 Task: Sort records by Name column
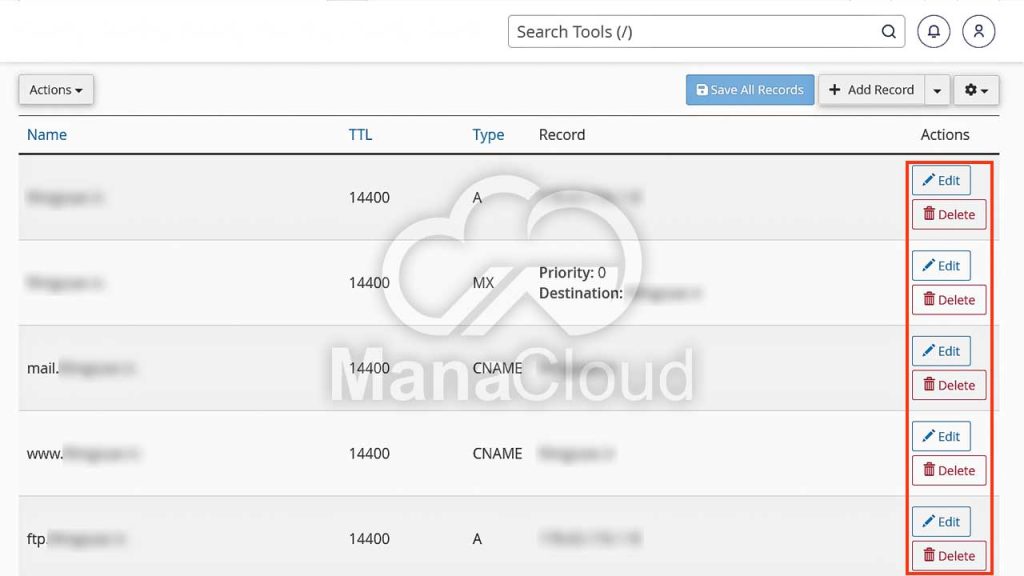[47, 135]
